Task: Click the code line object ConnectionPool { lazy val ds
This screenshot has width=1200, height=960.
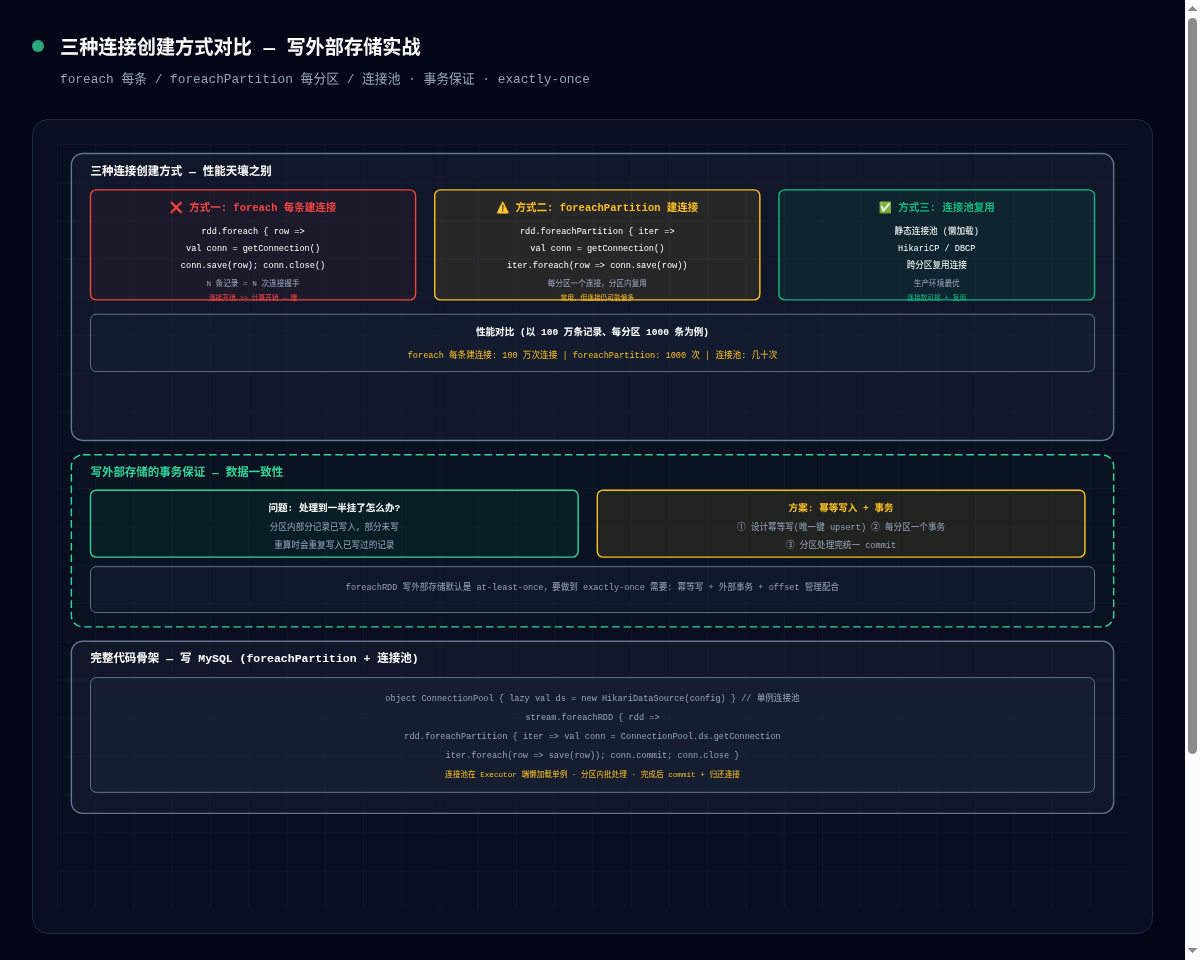Action: point(592,699)
